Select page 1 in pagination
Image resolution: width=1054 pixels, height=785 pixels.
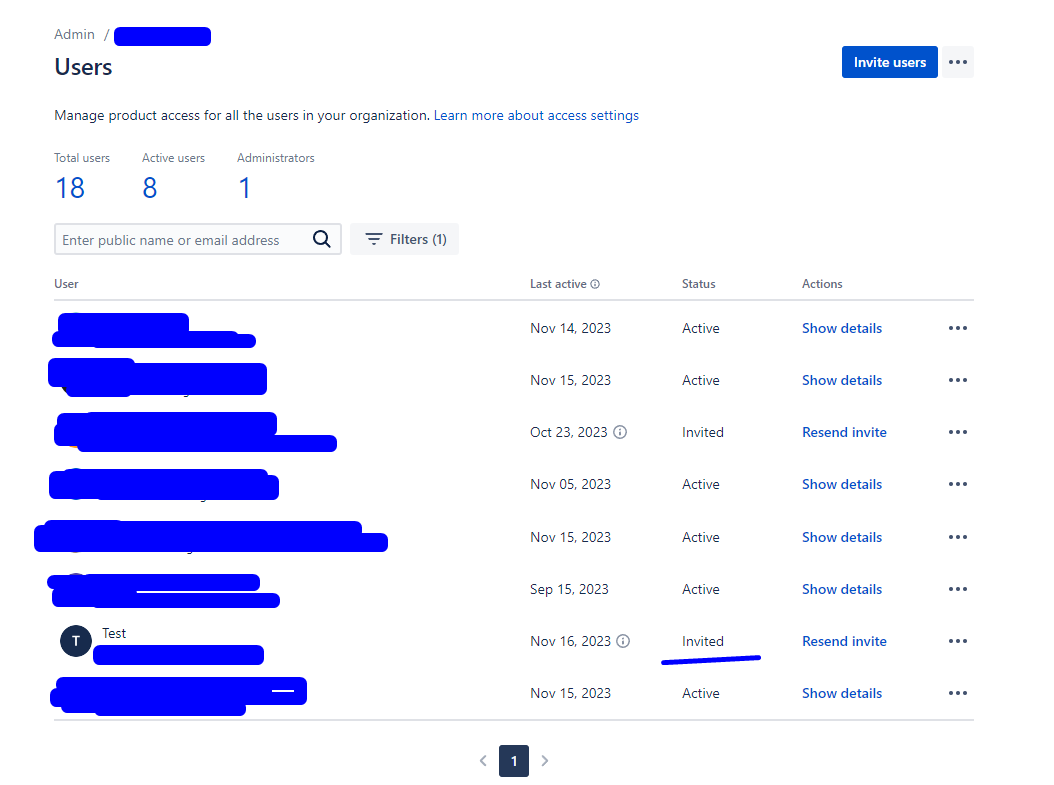point(514,761)
